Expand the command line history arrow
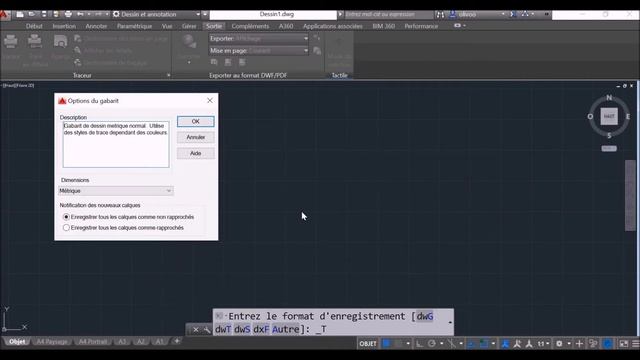640x360 pixels. coord(450,322)
